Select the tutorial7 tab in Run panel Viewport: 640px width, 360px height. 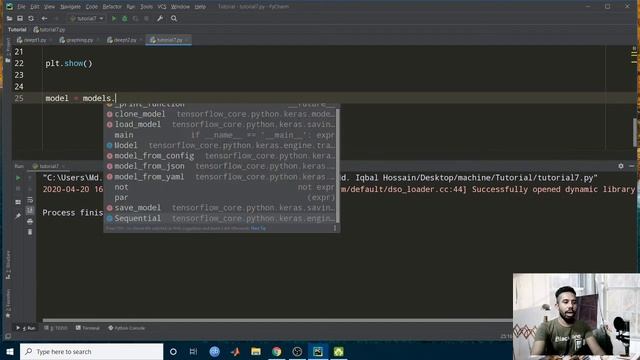(48, 166)
